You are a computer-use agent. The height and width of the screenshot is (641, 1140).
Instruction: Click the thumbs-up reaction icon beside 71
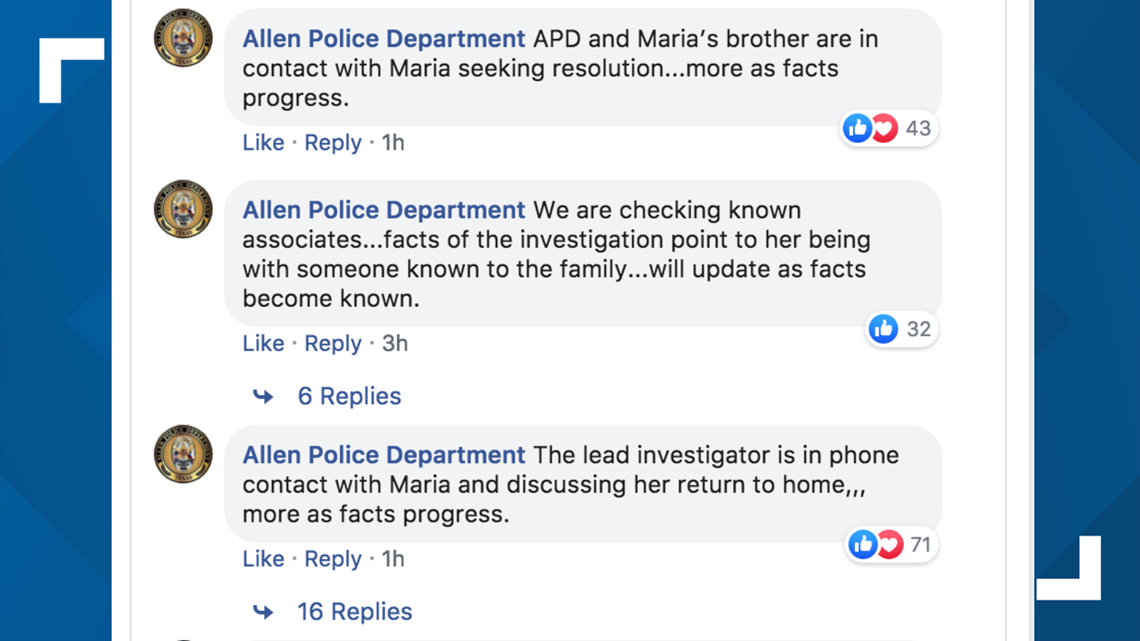[x=862, y=544]
